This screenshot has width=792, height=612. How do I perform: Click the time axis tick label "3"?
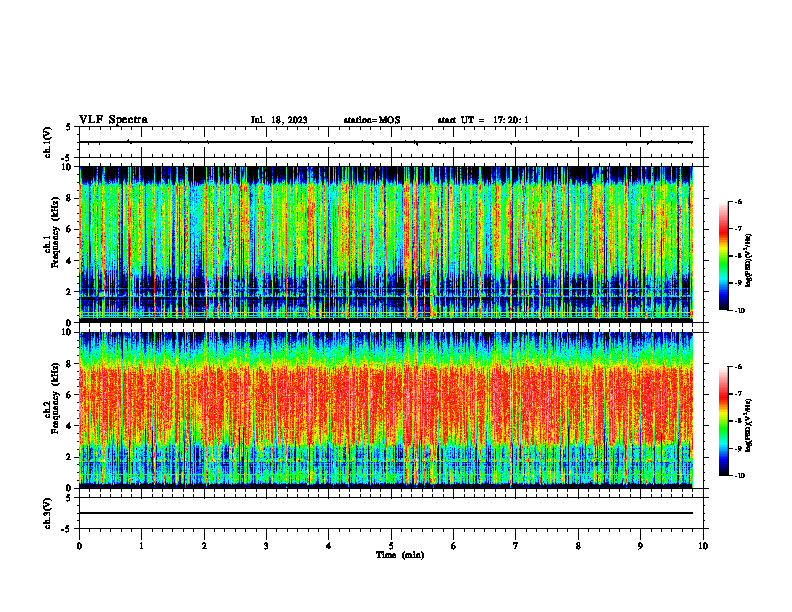[266, 546]
